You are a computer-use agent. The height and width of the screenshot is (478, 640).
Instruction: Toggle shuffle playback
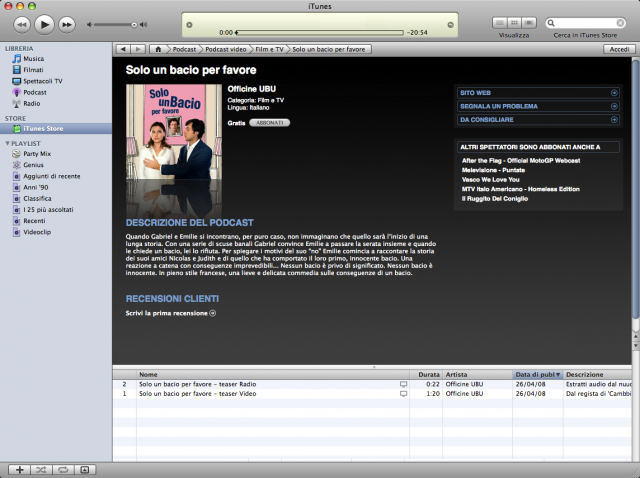pos(40,469)
